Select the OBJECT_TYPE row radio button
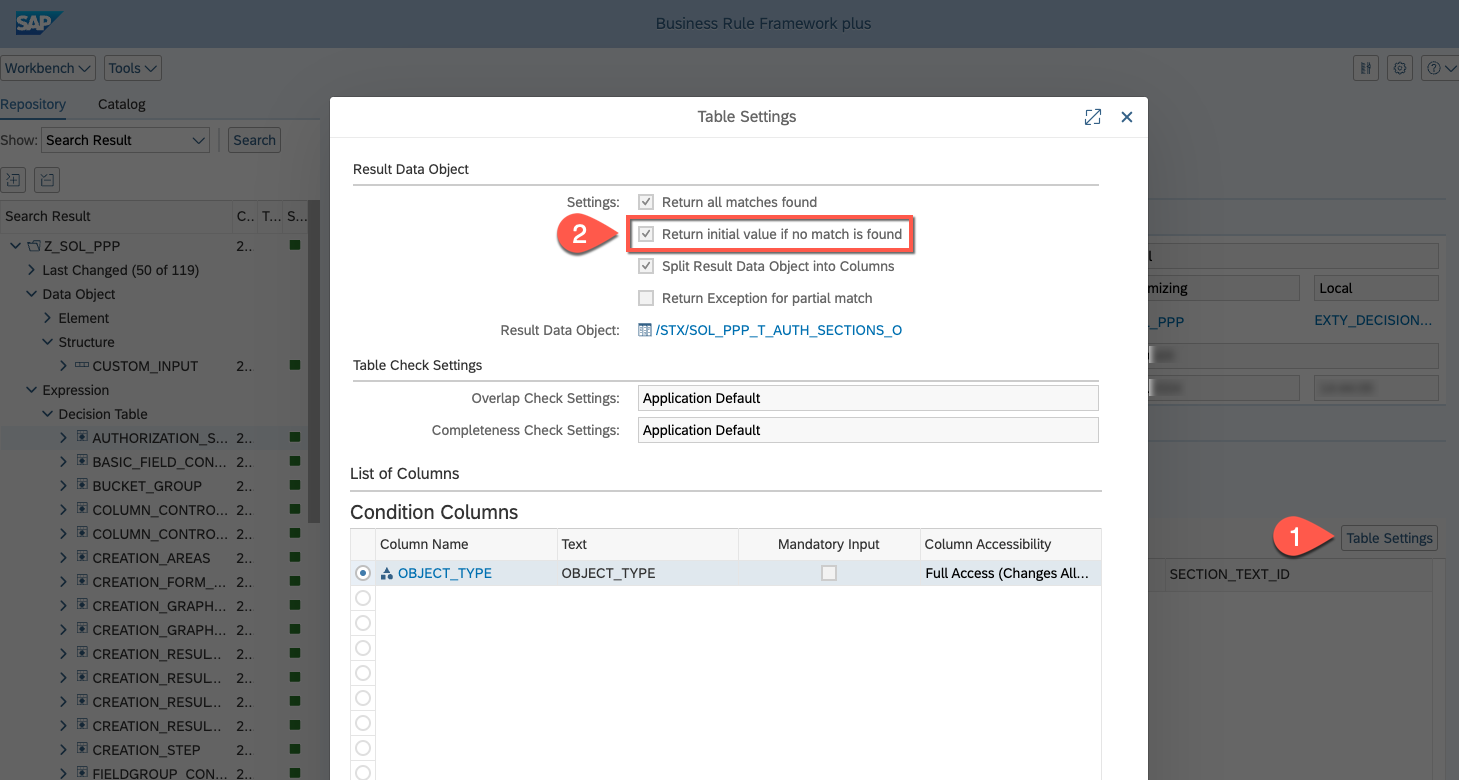The image size is (1459, 780). point(363,573)
